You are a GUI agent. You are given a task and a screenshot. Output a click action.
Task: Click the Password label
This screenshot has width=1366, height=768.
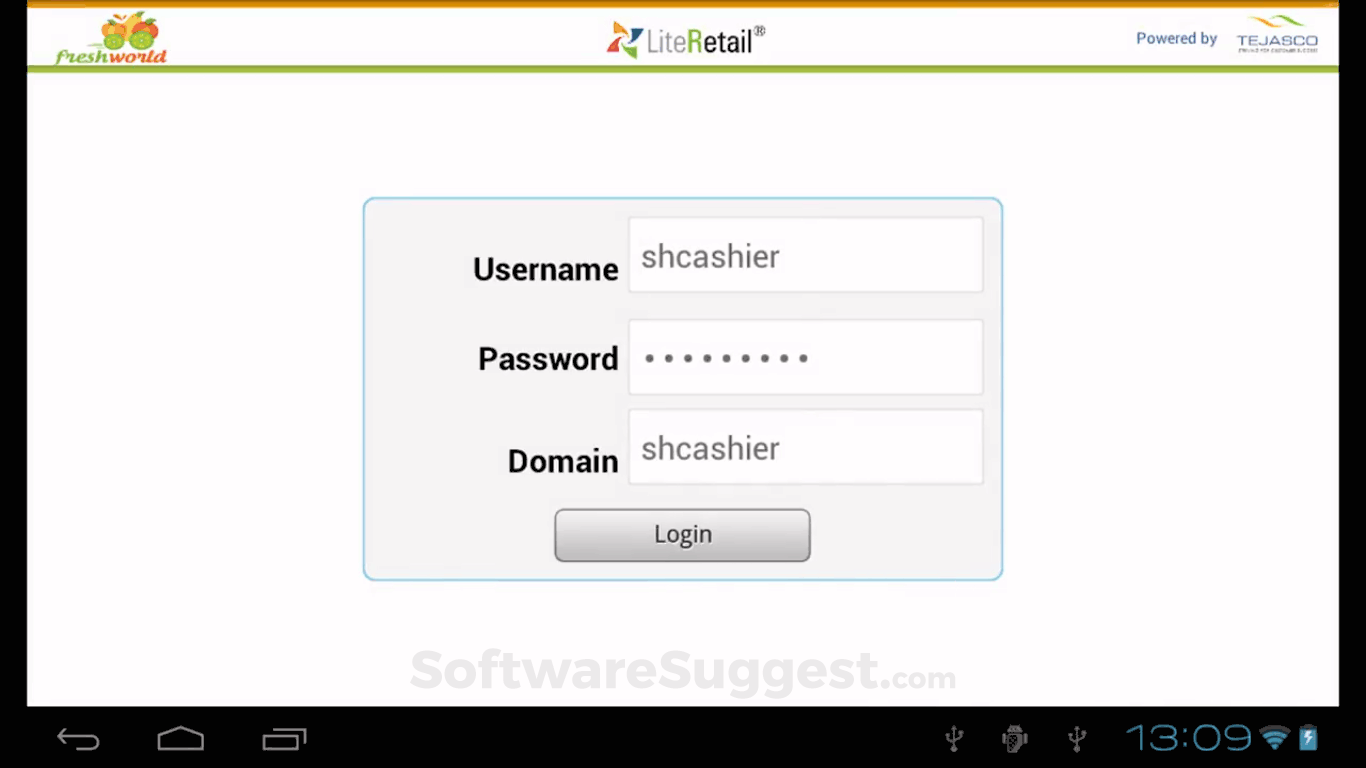(x=548, y=359)
